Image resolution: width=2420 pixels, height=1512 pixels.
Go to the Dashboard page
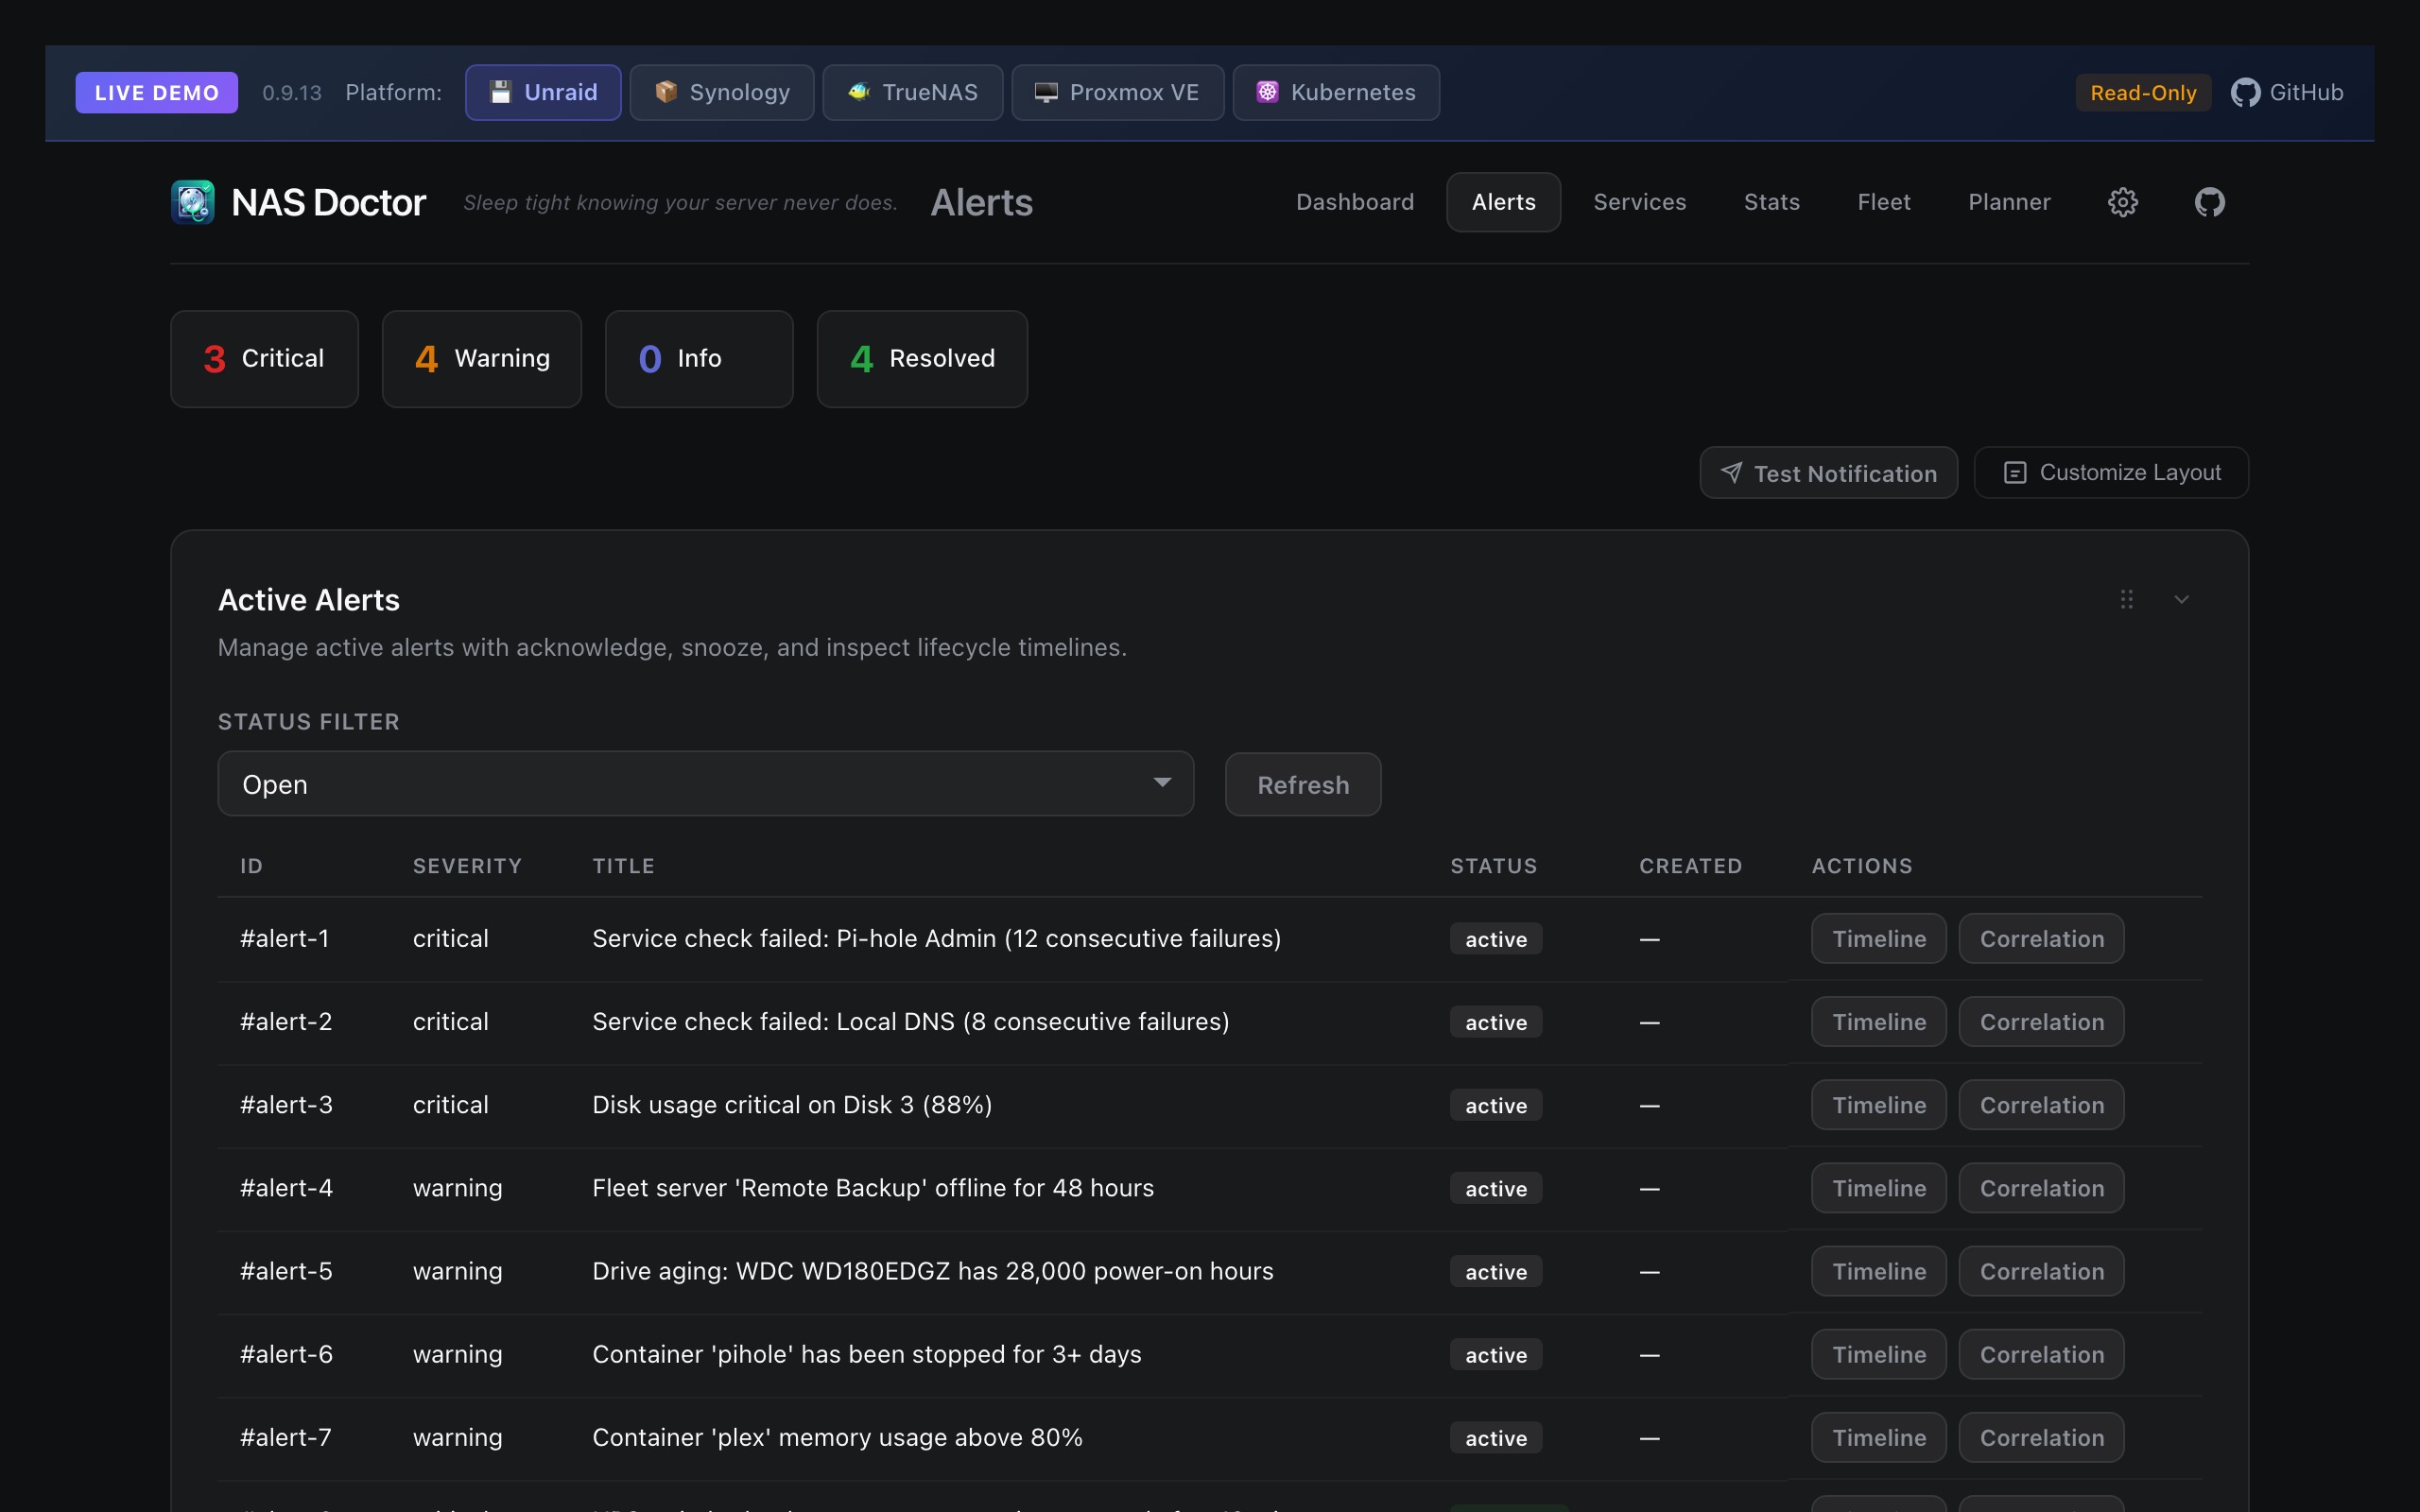1355,202
